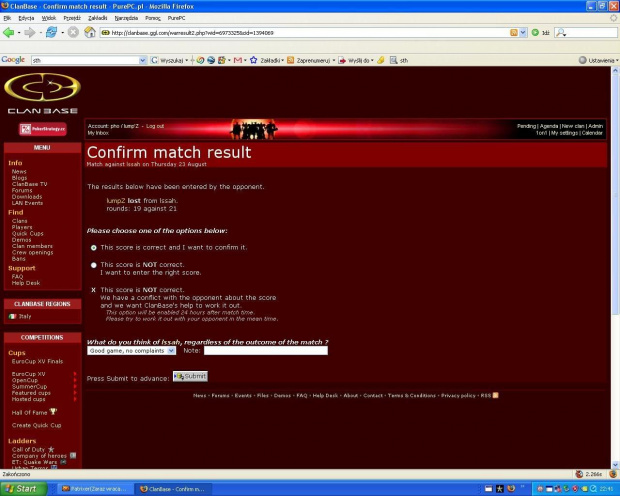620x496 pixels.
Task: Click the Stop loading icon
Action: click(x=73, y=32)
